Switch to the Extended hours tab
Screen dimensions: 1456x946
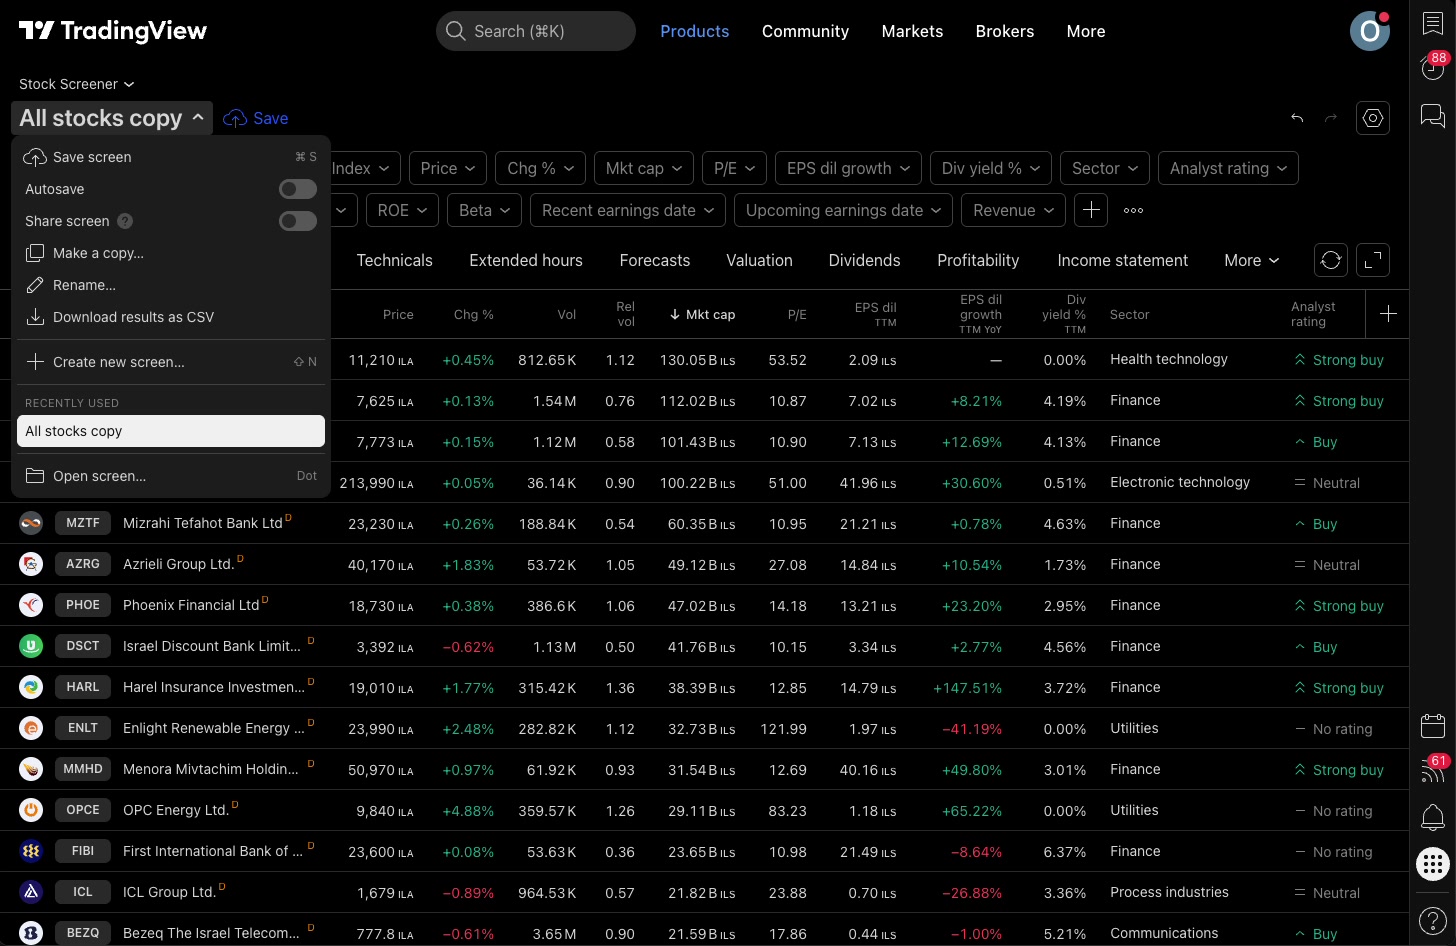coord(526,260)
